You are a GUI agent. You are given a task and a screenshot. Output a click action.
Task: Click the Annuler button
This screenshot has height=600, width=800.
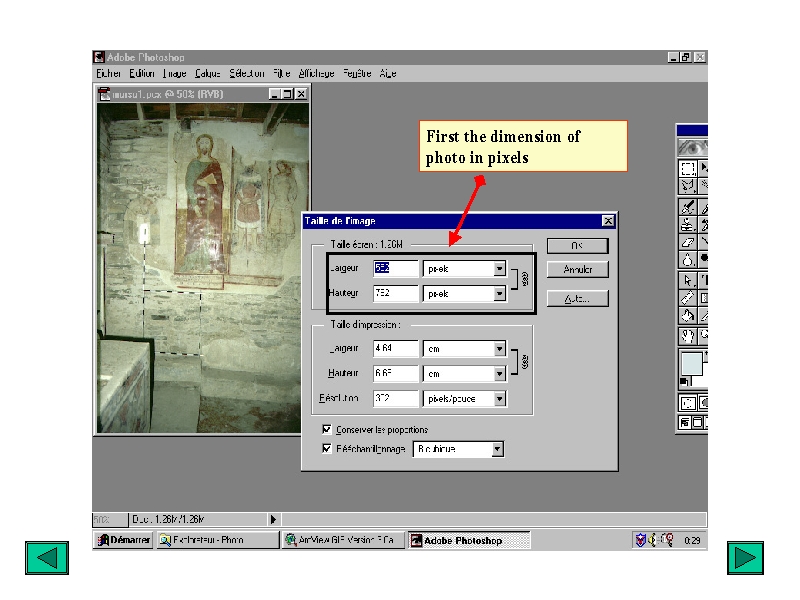pos(578,269)
